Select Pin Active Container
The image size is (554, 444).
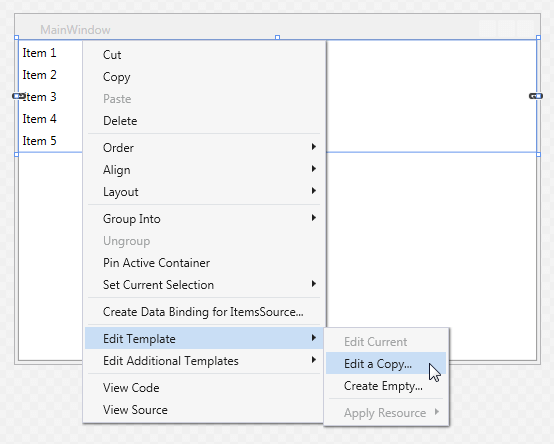(204, 263)
